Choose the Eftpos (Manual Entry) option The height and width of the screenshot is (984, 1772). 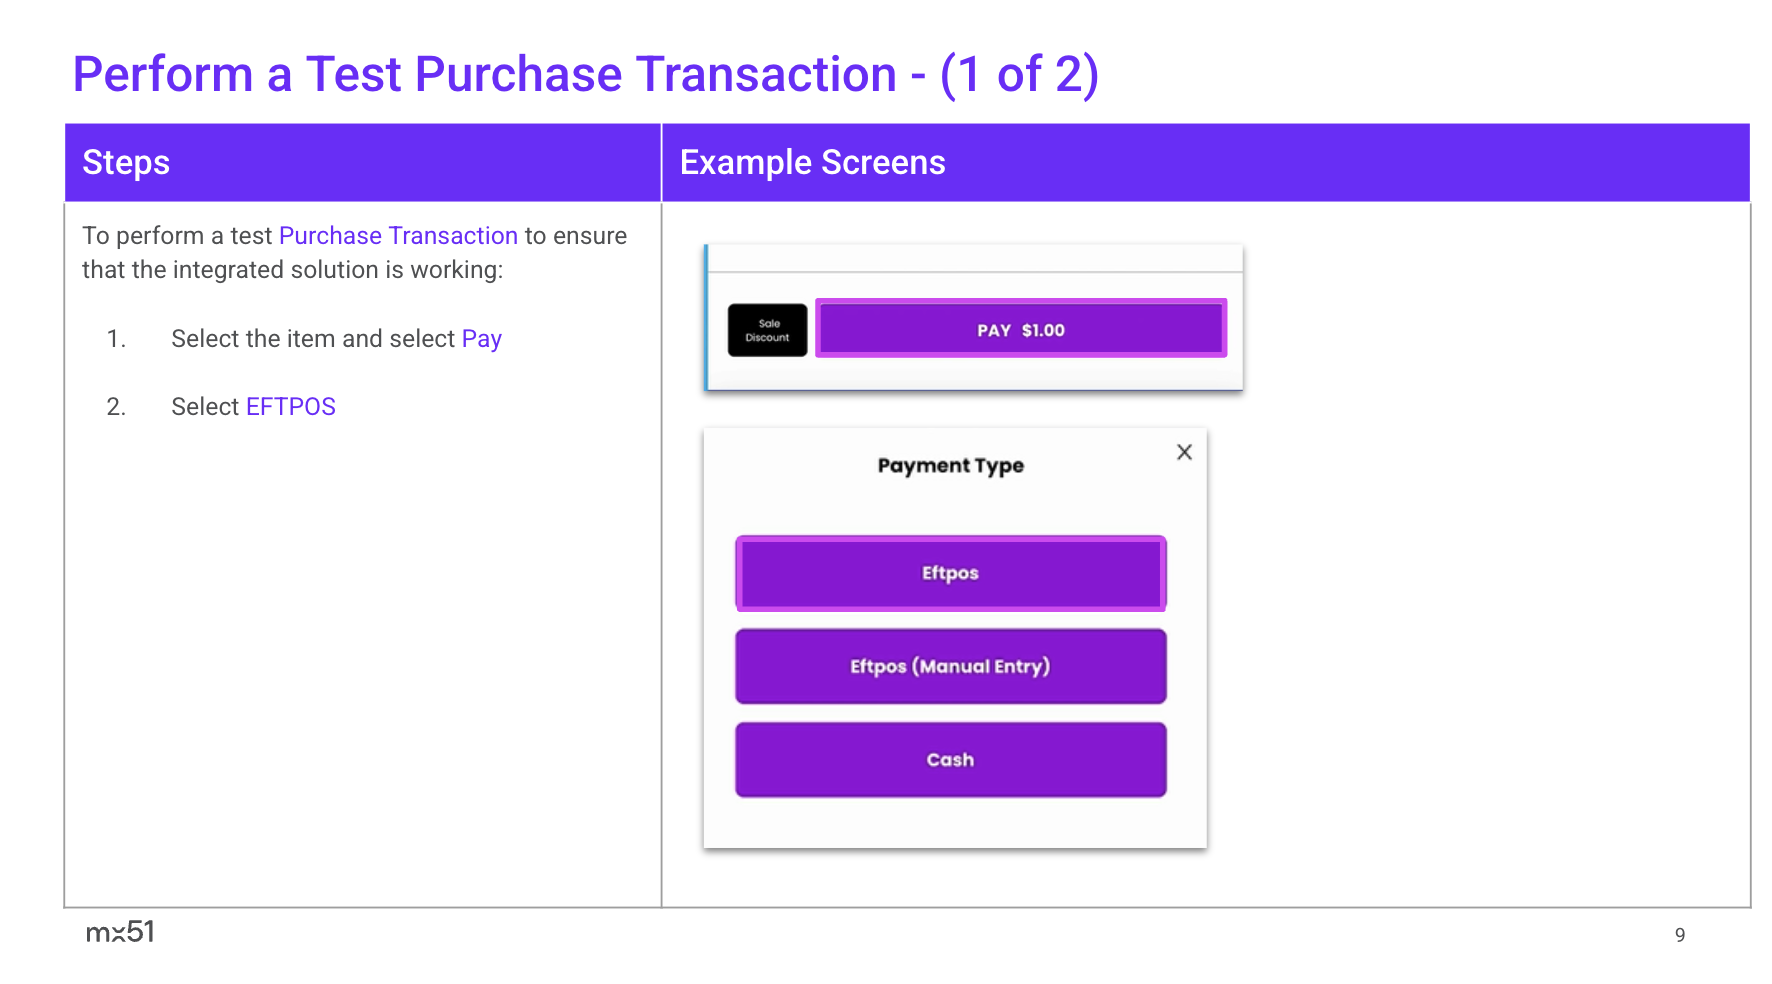[950, 666]
